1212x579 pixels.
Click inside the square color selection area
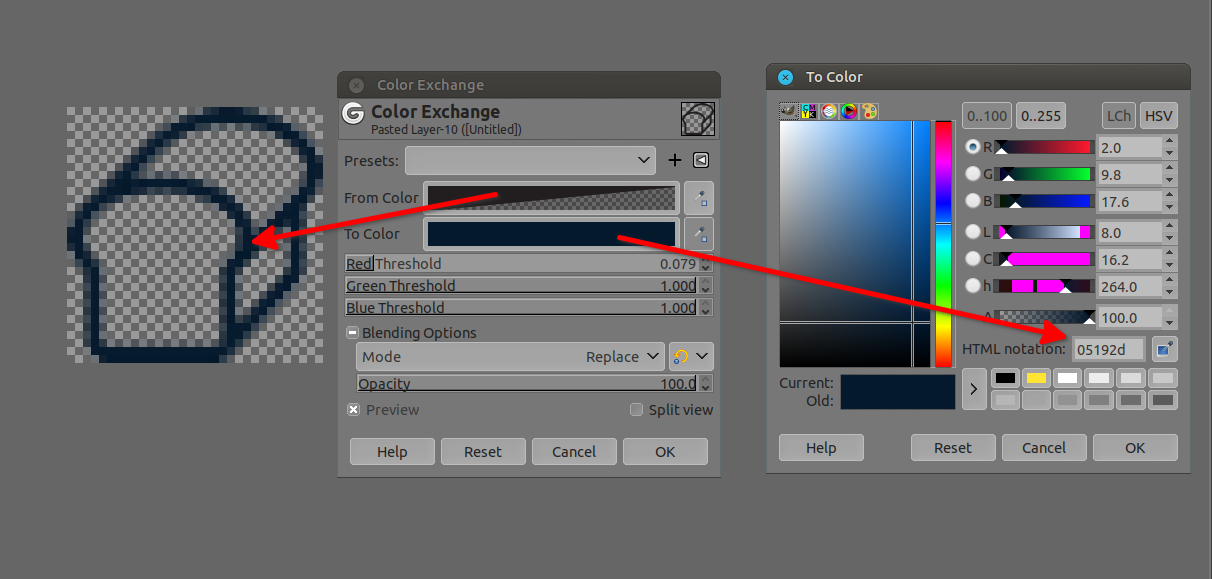pyautogui.click(x=854, y=244)
